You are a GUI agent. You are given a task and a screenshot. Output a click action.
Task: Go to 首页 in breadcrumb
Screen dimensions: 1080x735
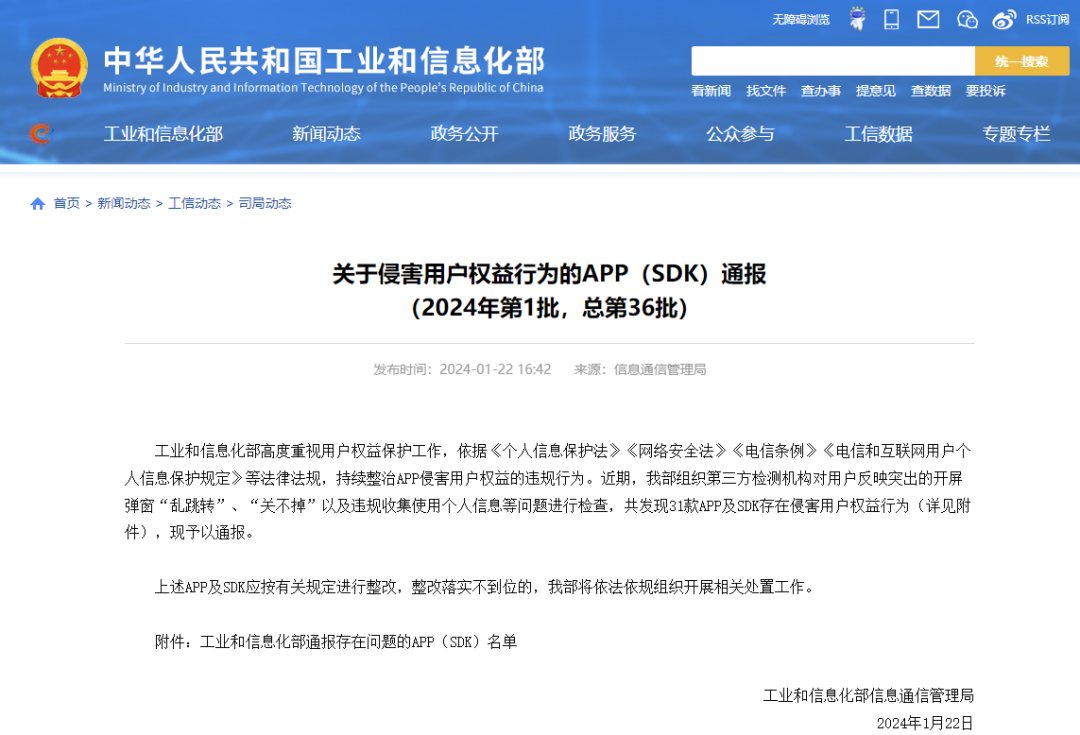tap(67, 203)
